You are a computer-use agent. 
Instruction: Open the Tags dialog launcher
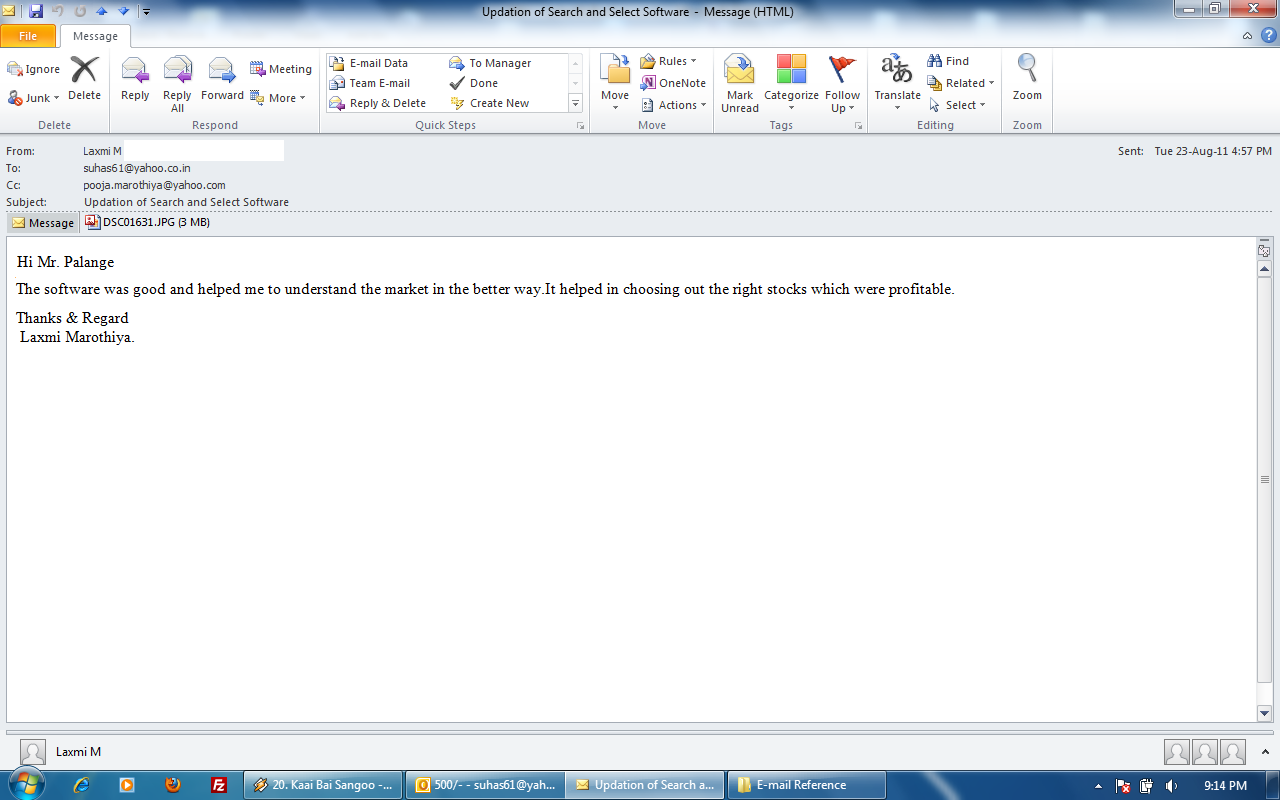click(858, 126)
